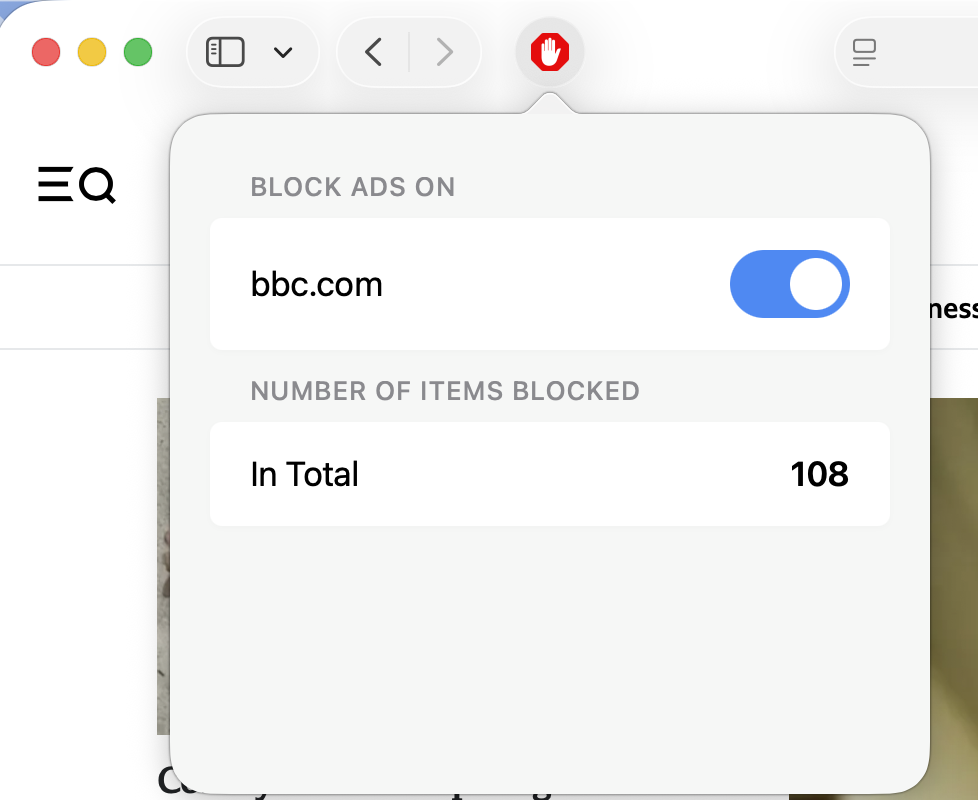Click the 108 blocked items counter
The width and height of the screenshot is (978, 800).
819,474
